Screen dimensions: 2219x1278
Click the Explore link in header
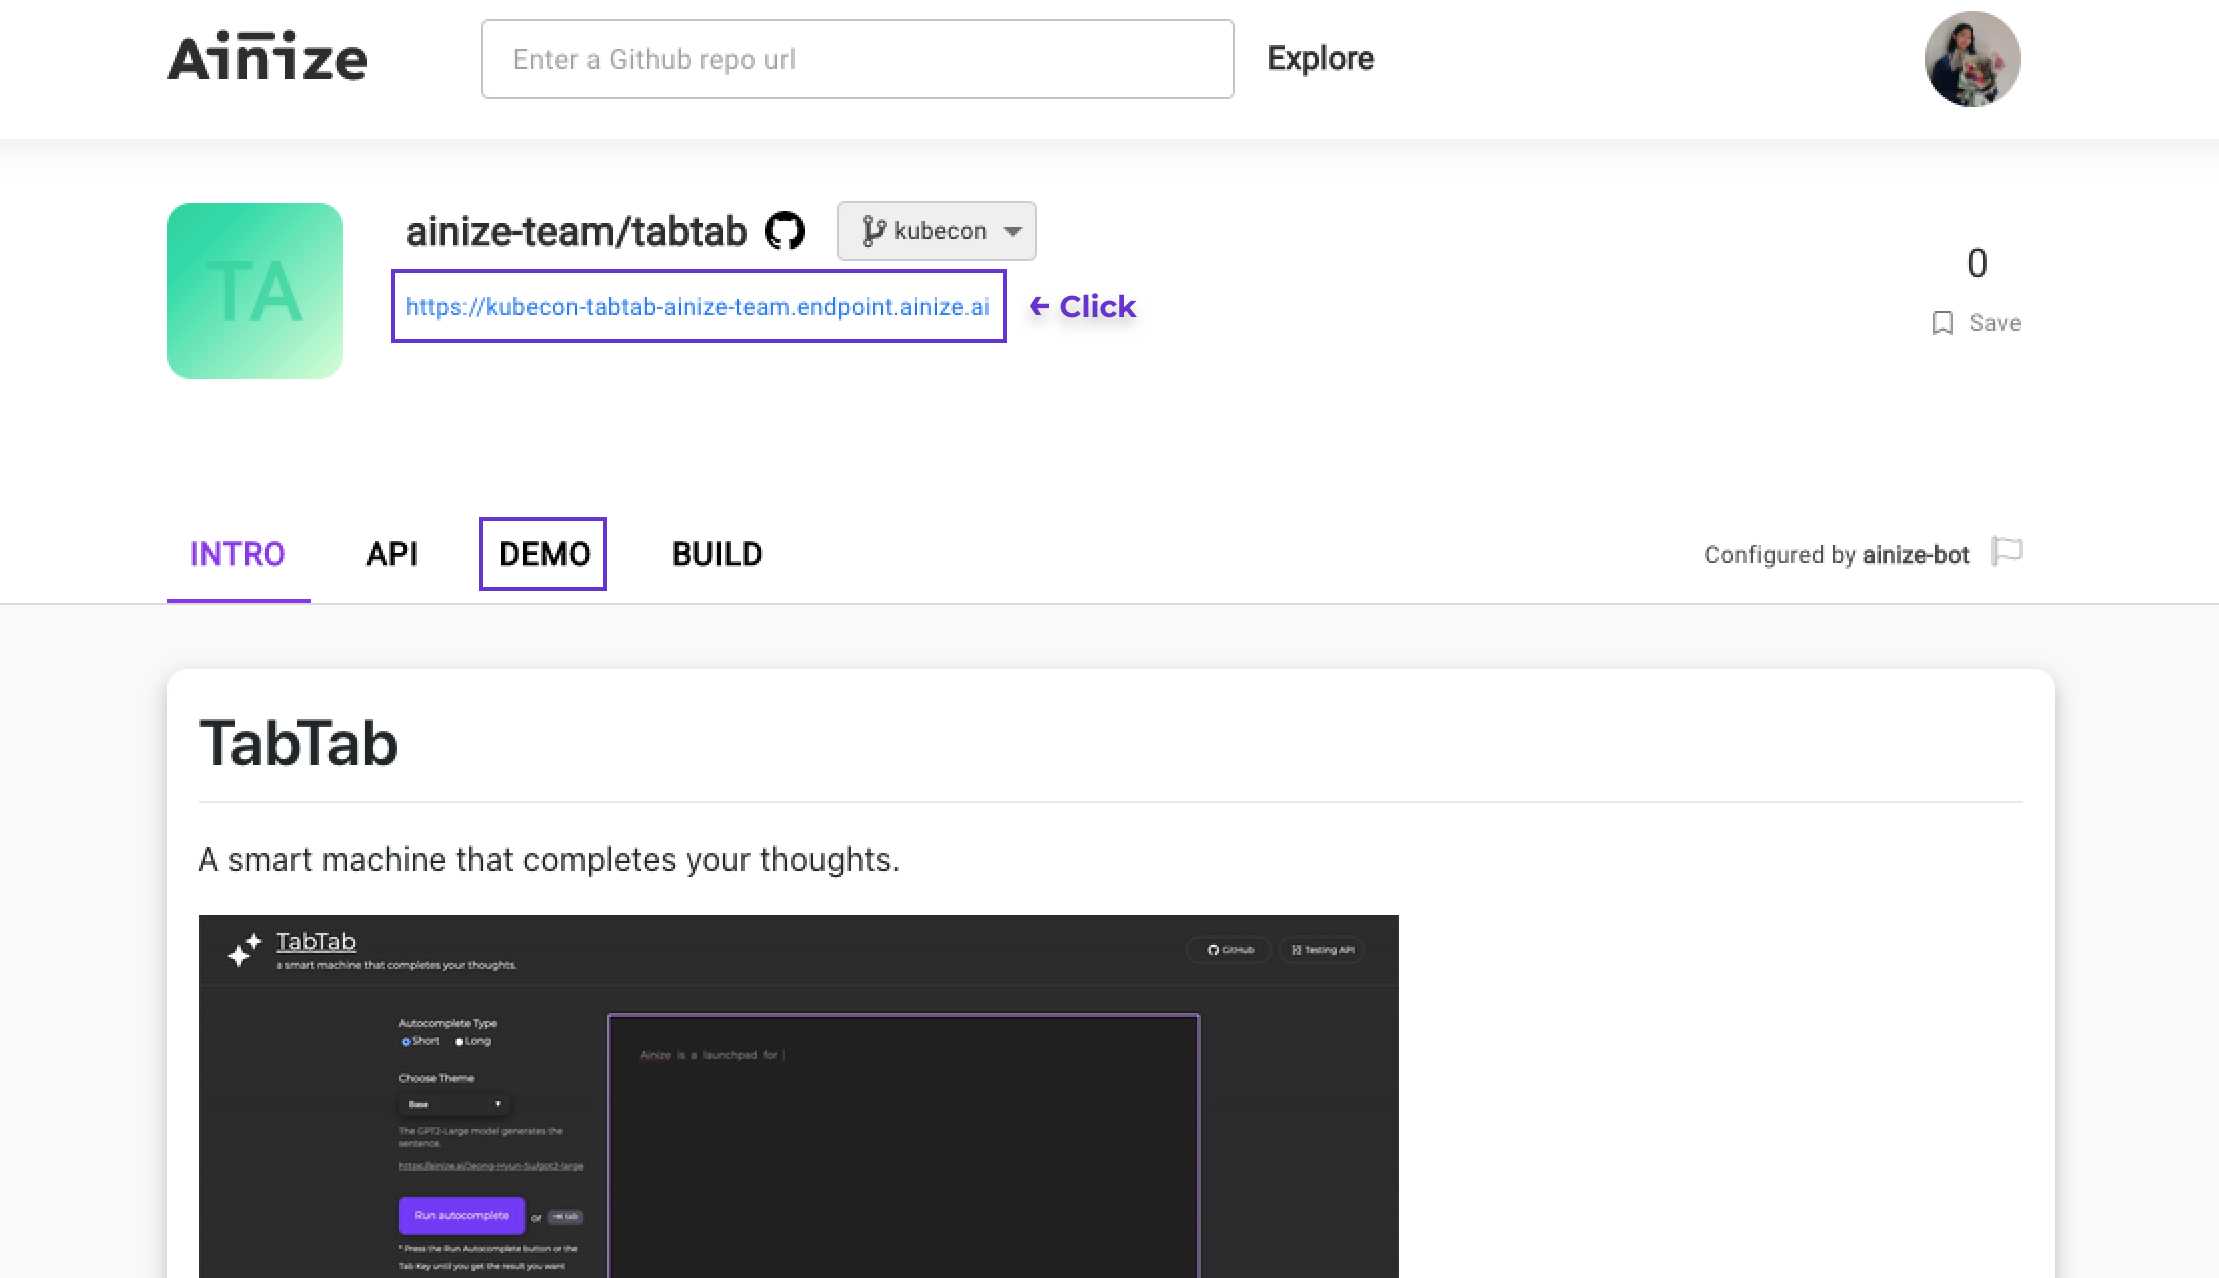[1320, 59]
